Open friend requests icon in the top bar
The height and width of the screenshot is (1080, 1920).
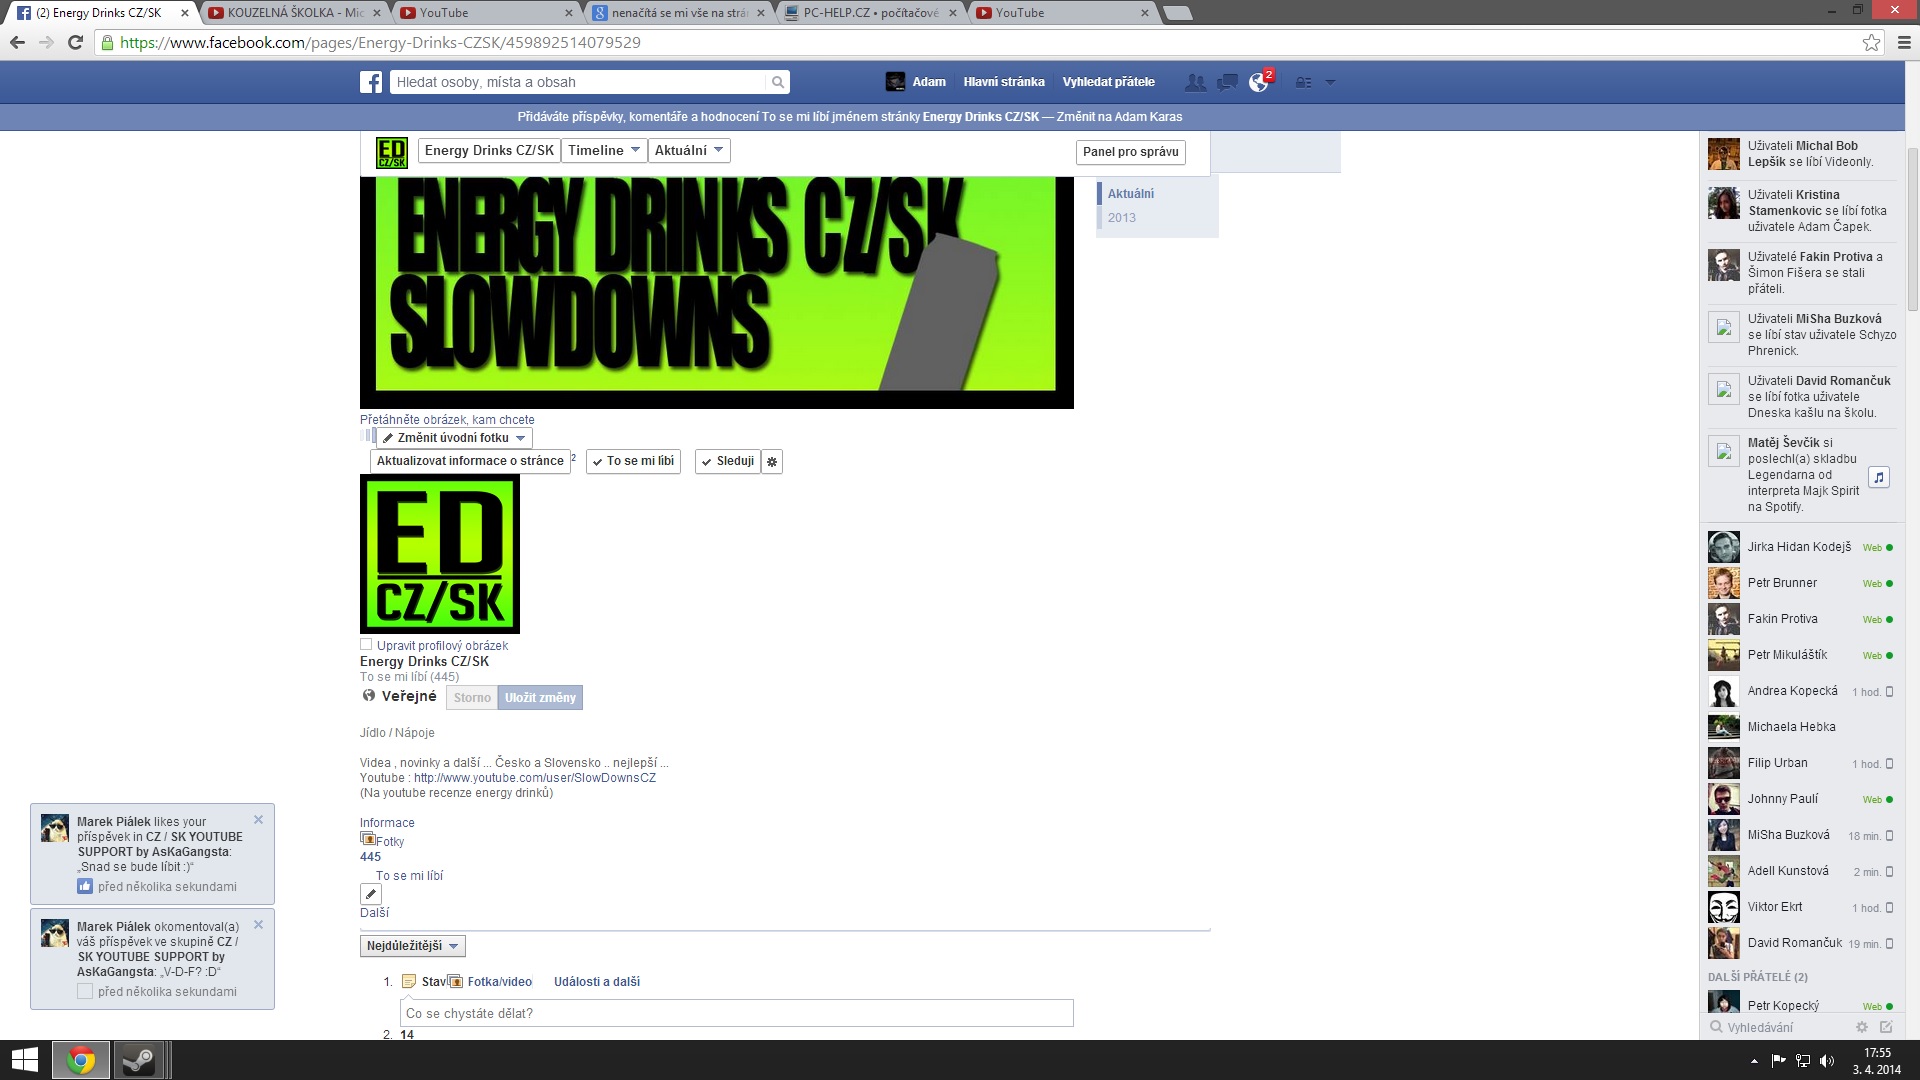(1195, 82)
